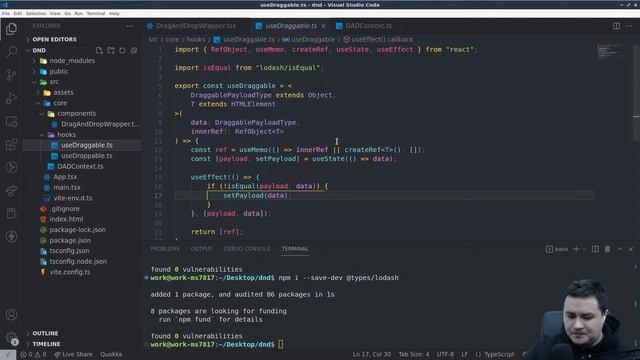The height and width of the screenshot is (360, 640).
Task: Close the terminal panel
Action: coord(631,249)
